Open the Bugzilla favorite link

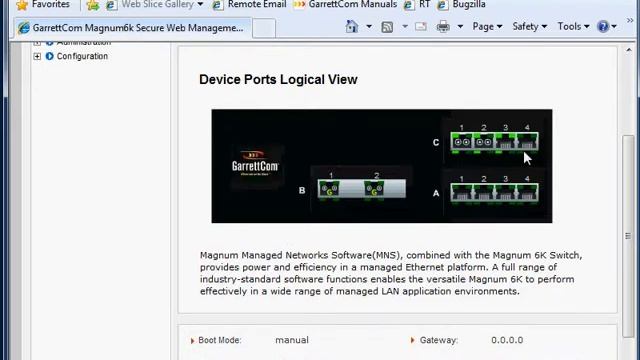[461, 4]
